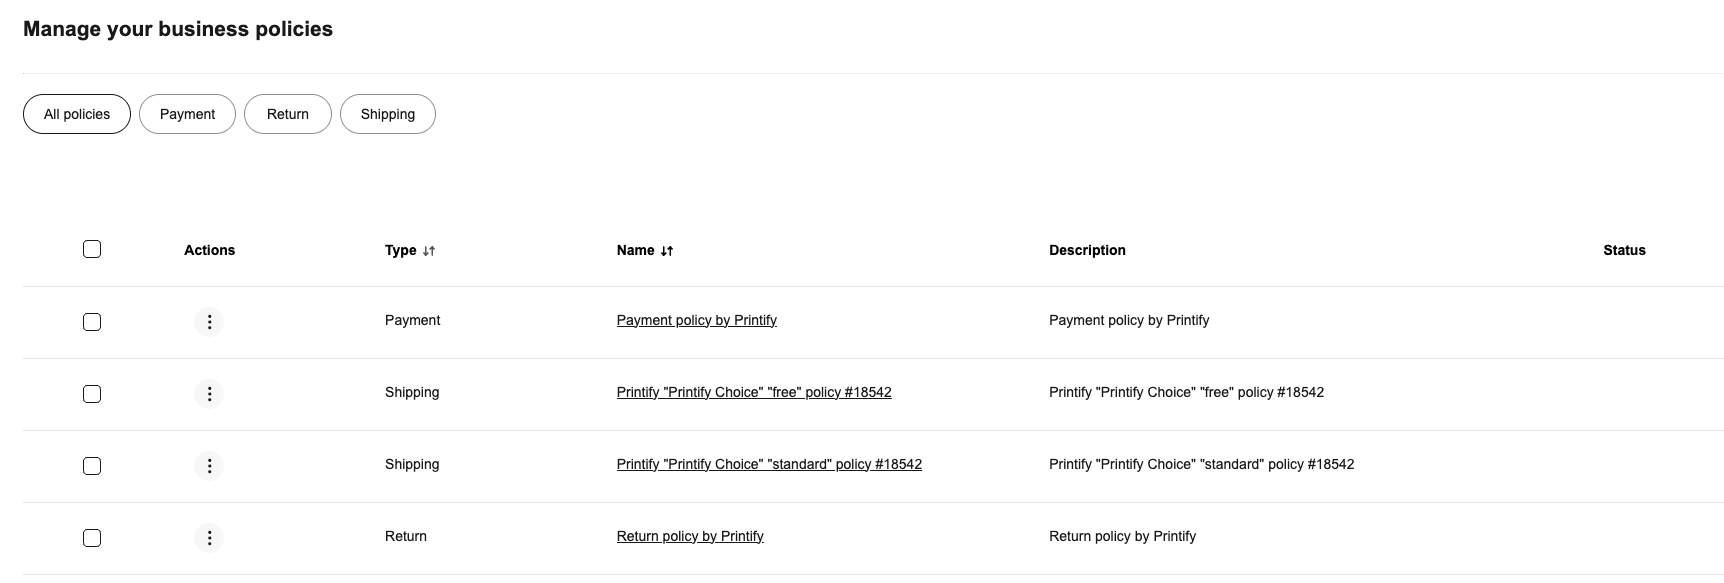The width and height of the screenshot is (1724, 583).
Task: Select all policies using the header checkbox
Action: 91,248
